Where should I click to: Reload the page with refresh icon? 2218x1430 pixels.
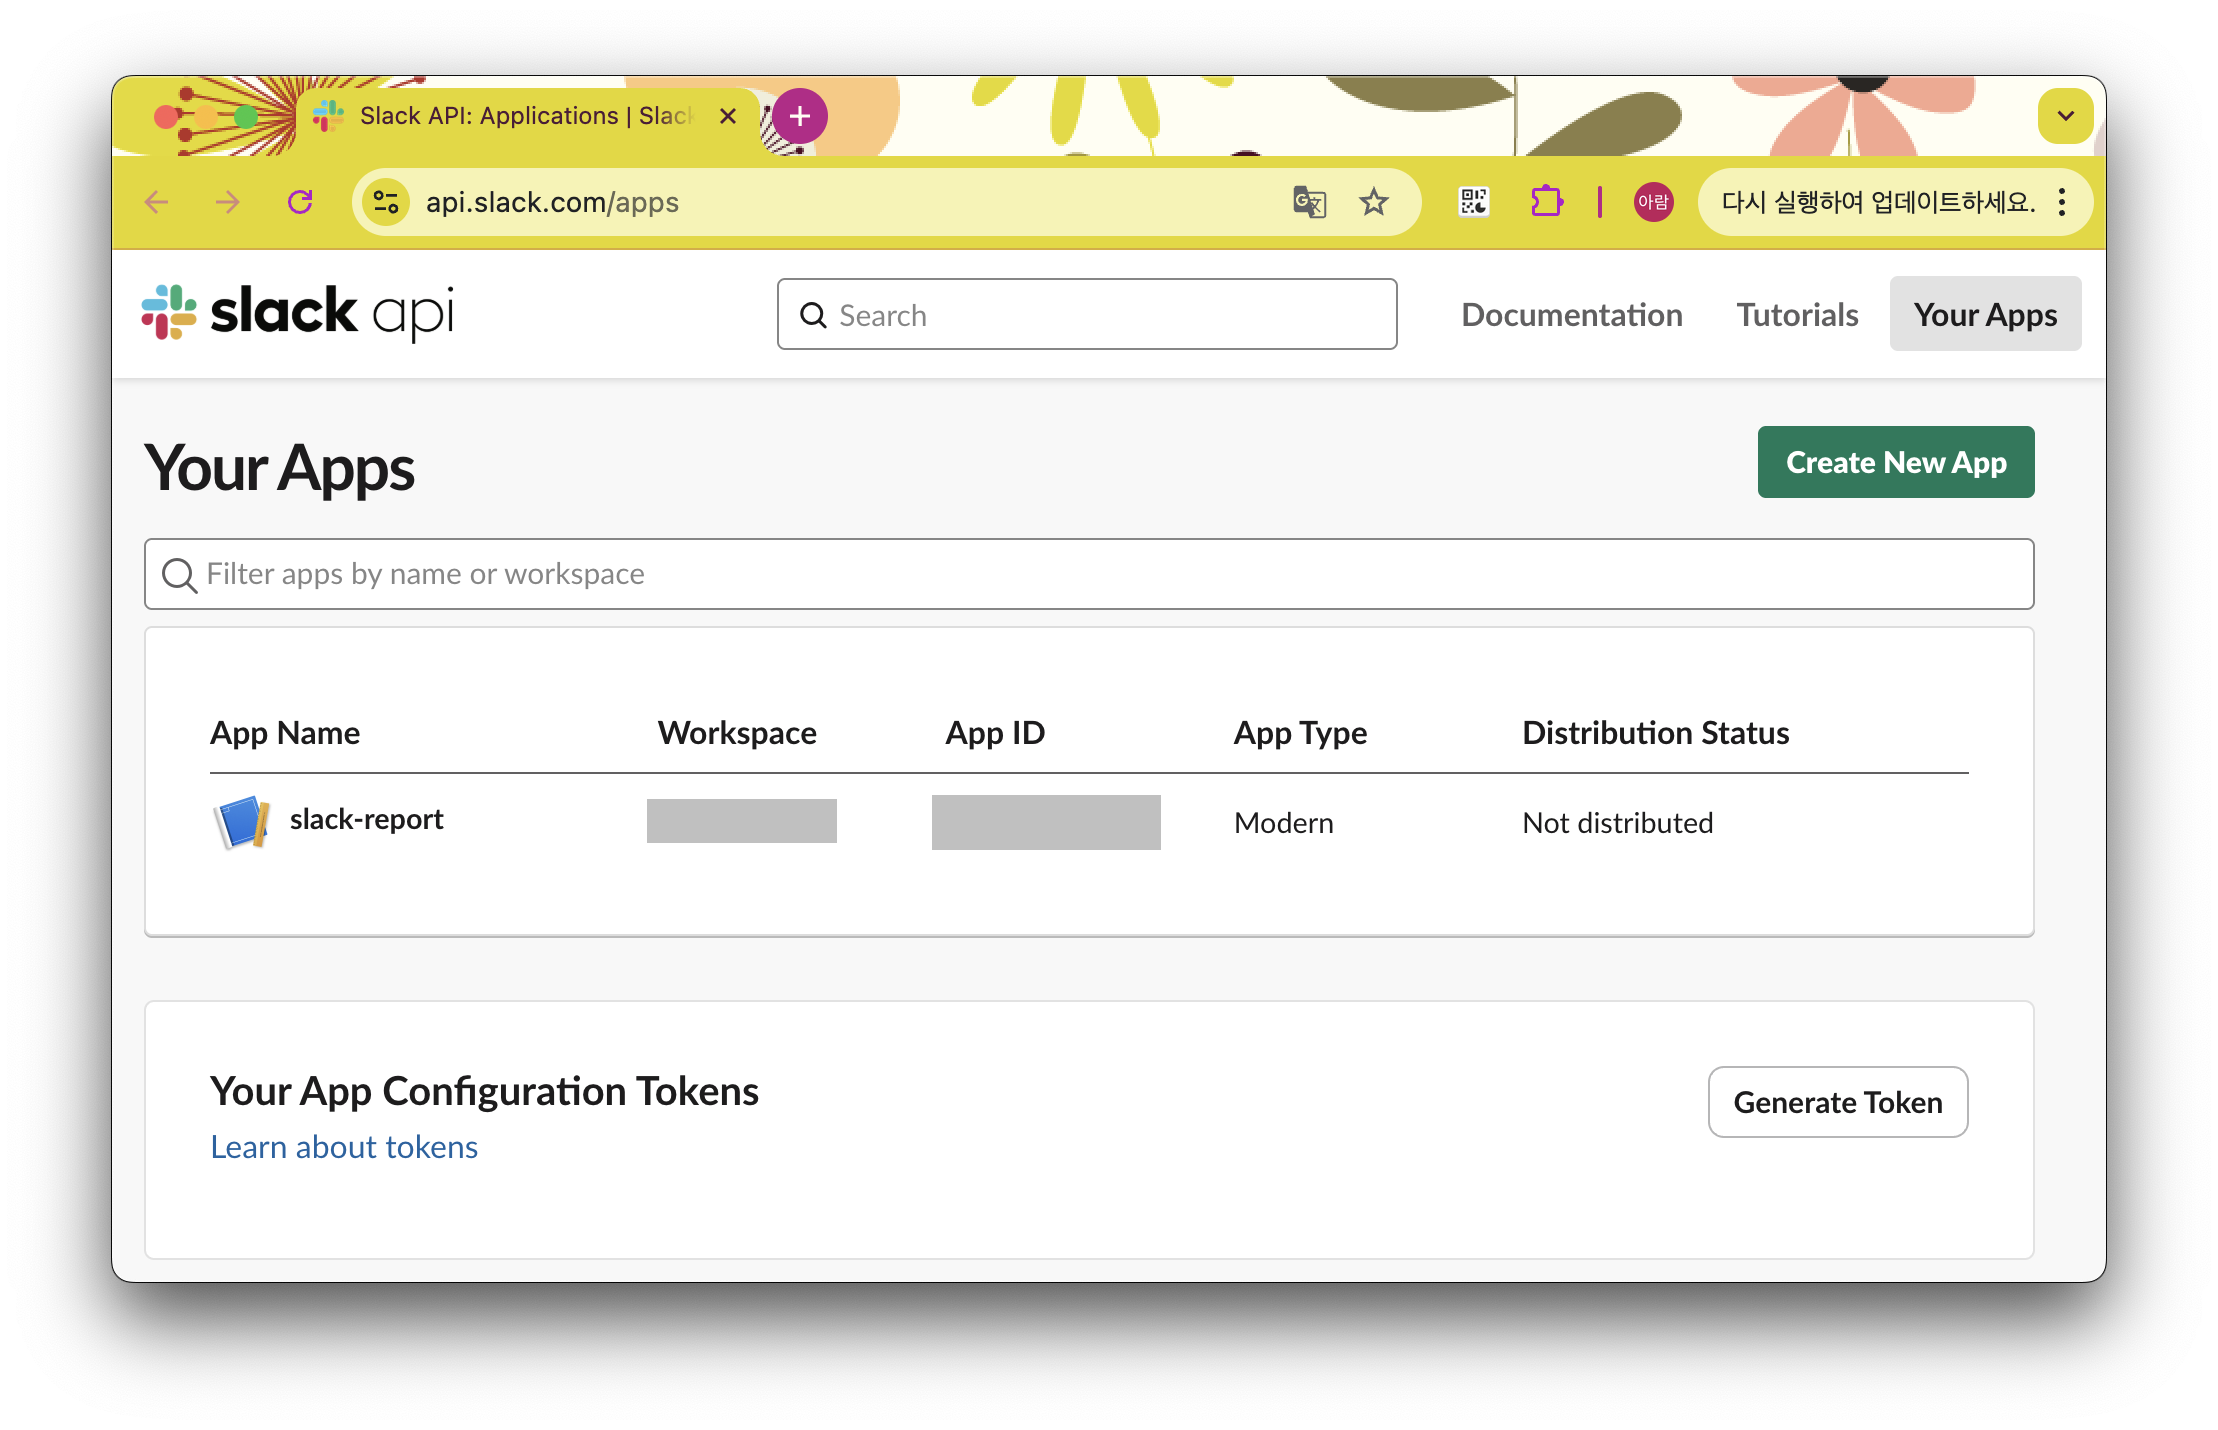300,202
